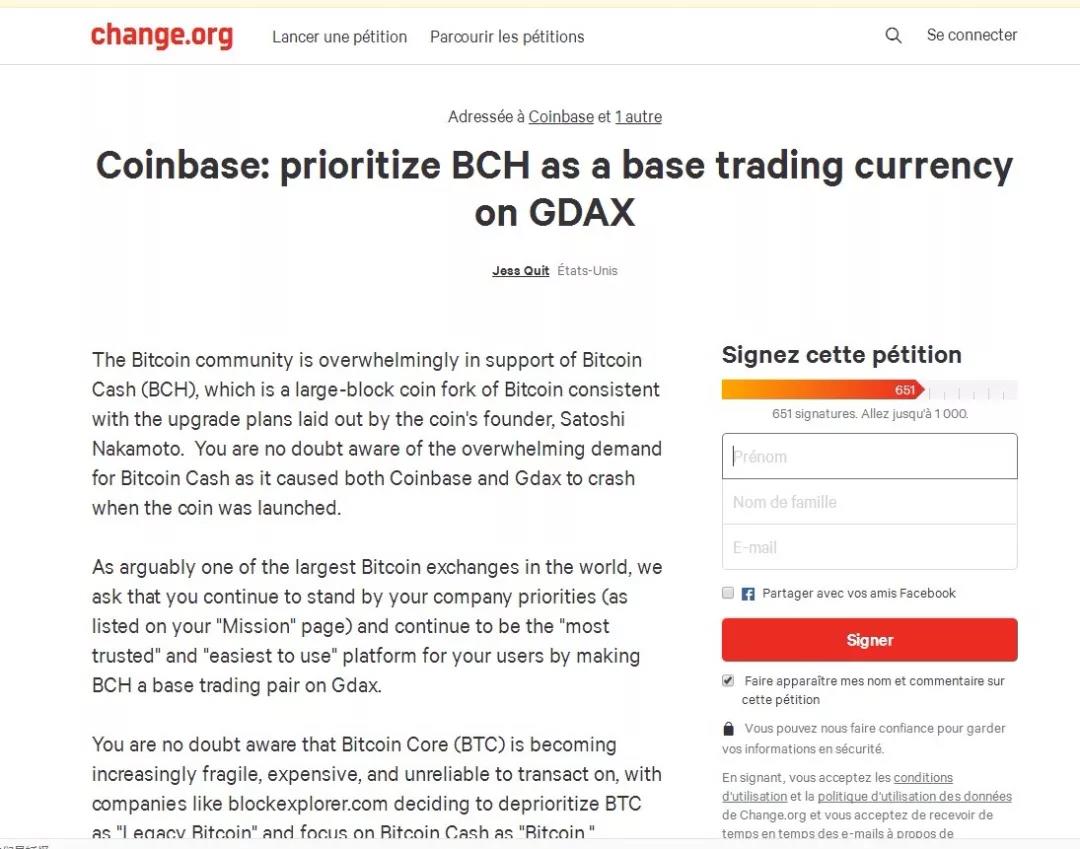Click the padlock security icon

tap(729, 729)
